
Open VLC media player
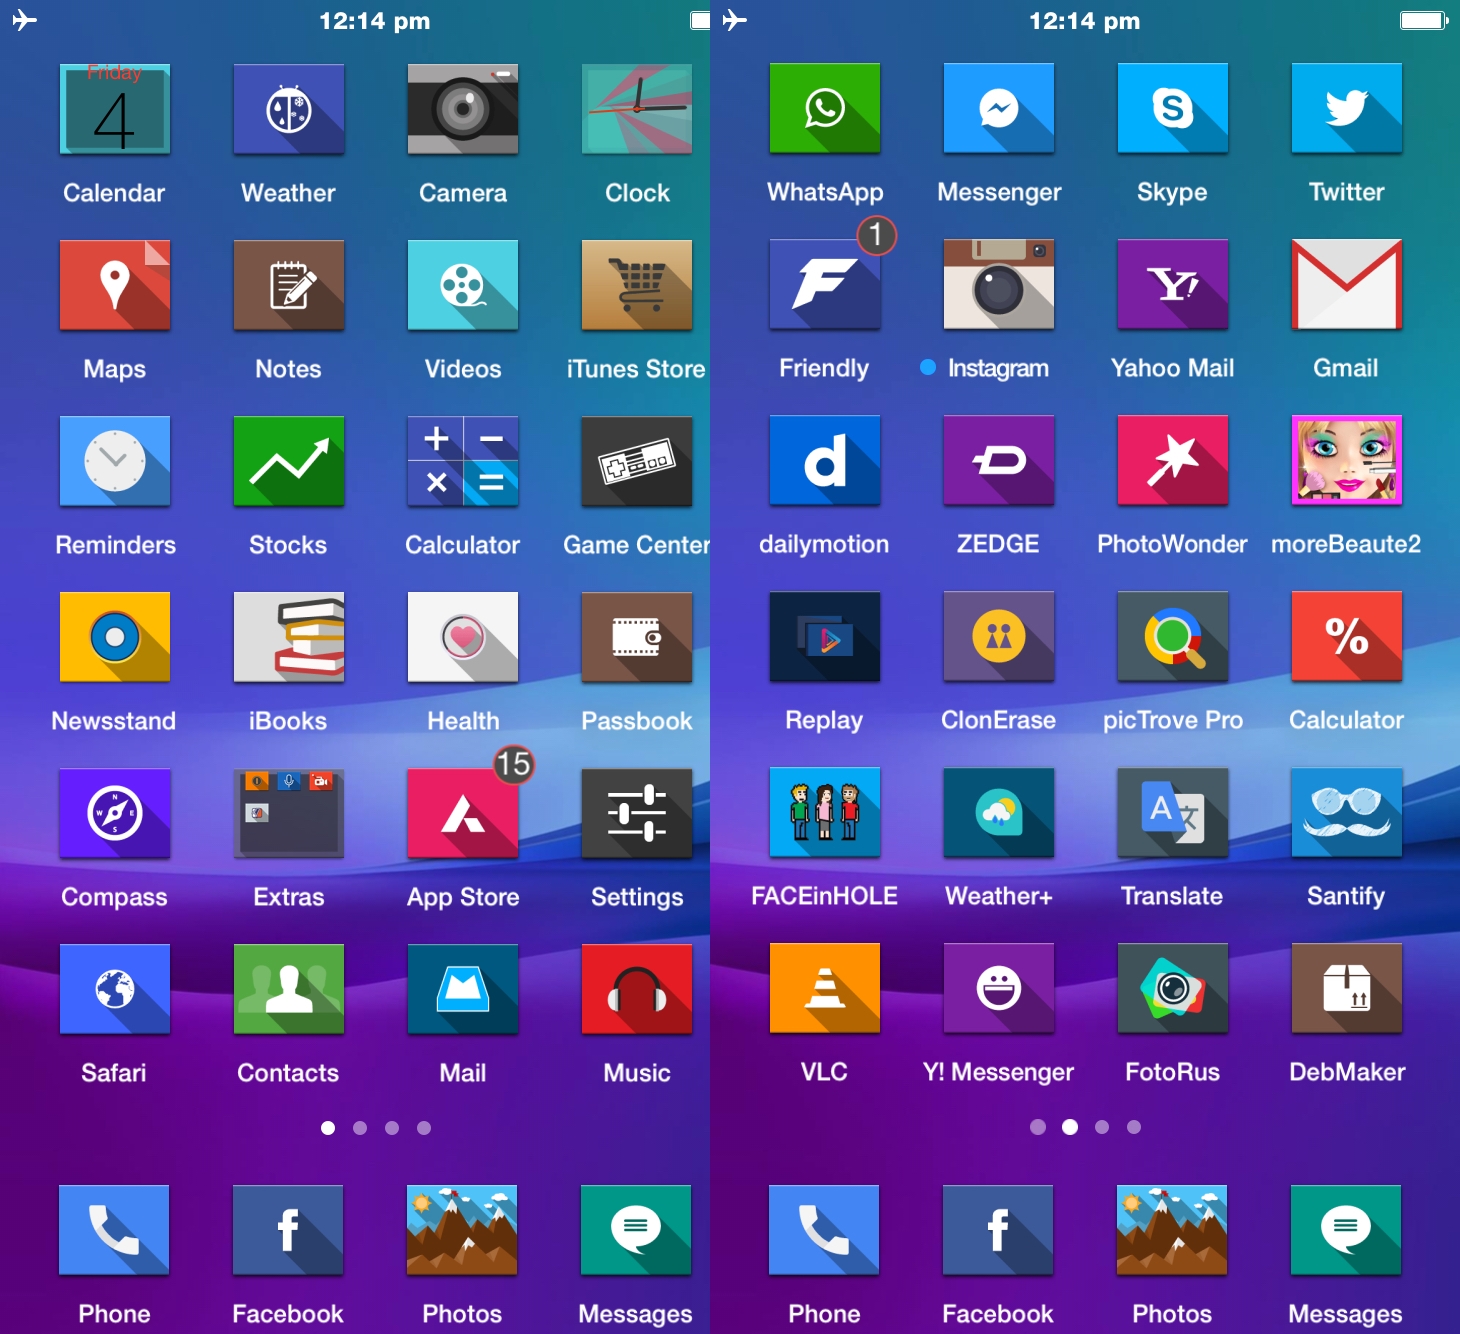click(824, 988)
